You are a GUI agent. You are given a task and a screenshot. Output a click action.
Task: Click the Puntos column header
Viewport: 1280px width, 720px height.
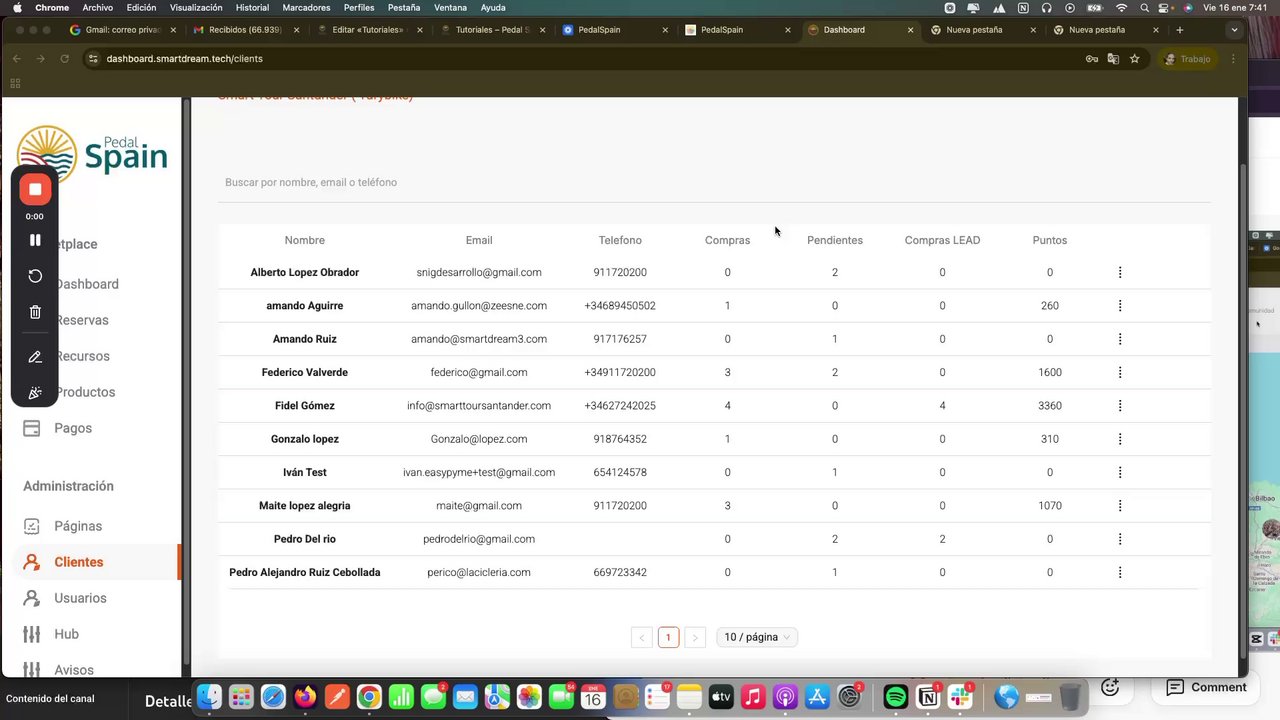(x=1050, y=240)
